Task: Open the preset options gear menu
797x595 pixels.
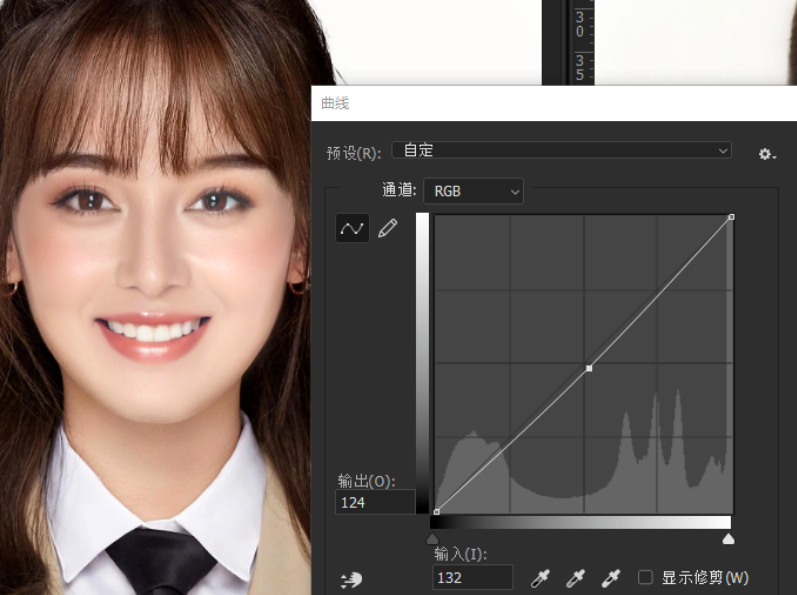Action: (x=767, y=154)
